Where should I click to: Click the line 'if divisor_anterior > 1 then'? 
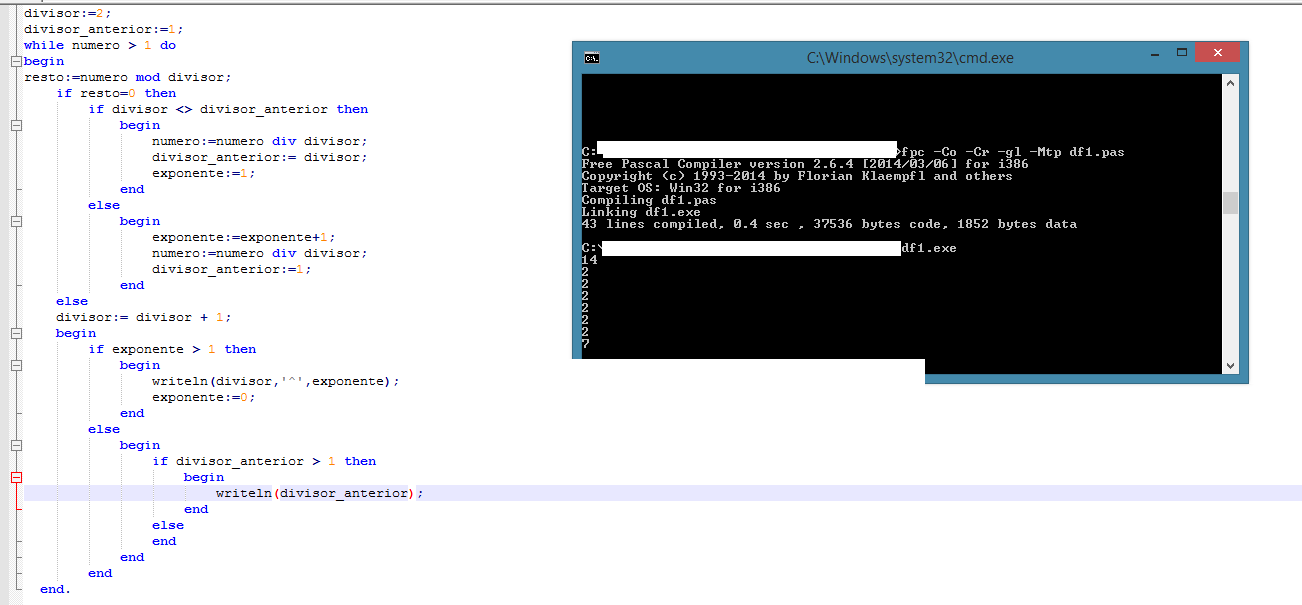pos(264,461)
